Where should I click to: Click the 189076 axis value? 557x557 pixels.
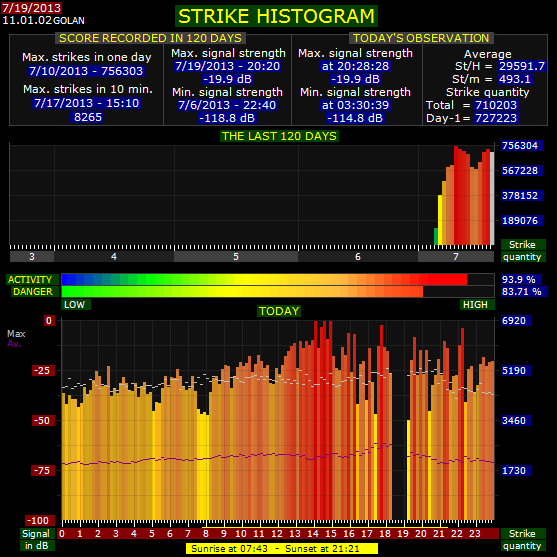tap(521, 221)
